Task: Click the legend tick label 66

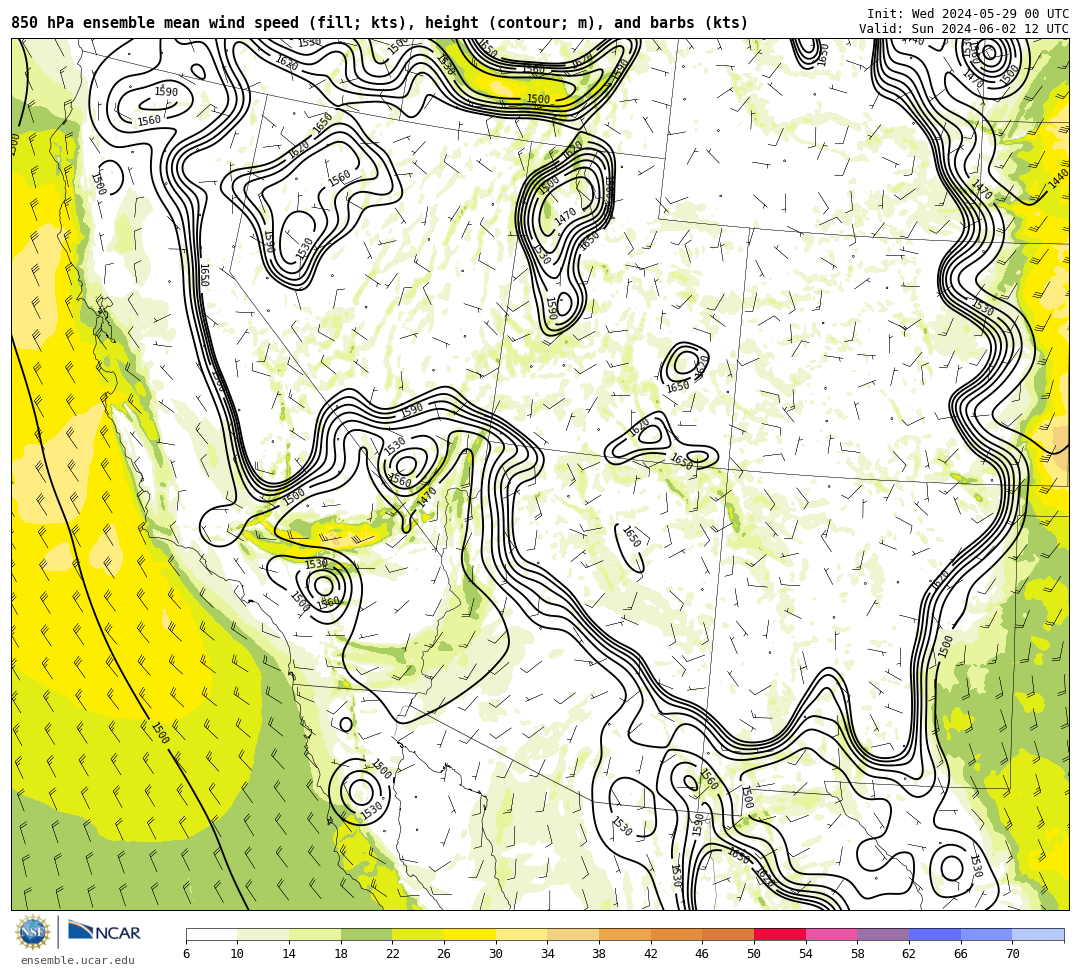Action: coord(961,954)
